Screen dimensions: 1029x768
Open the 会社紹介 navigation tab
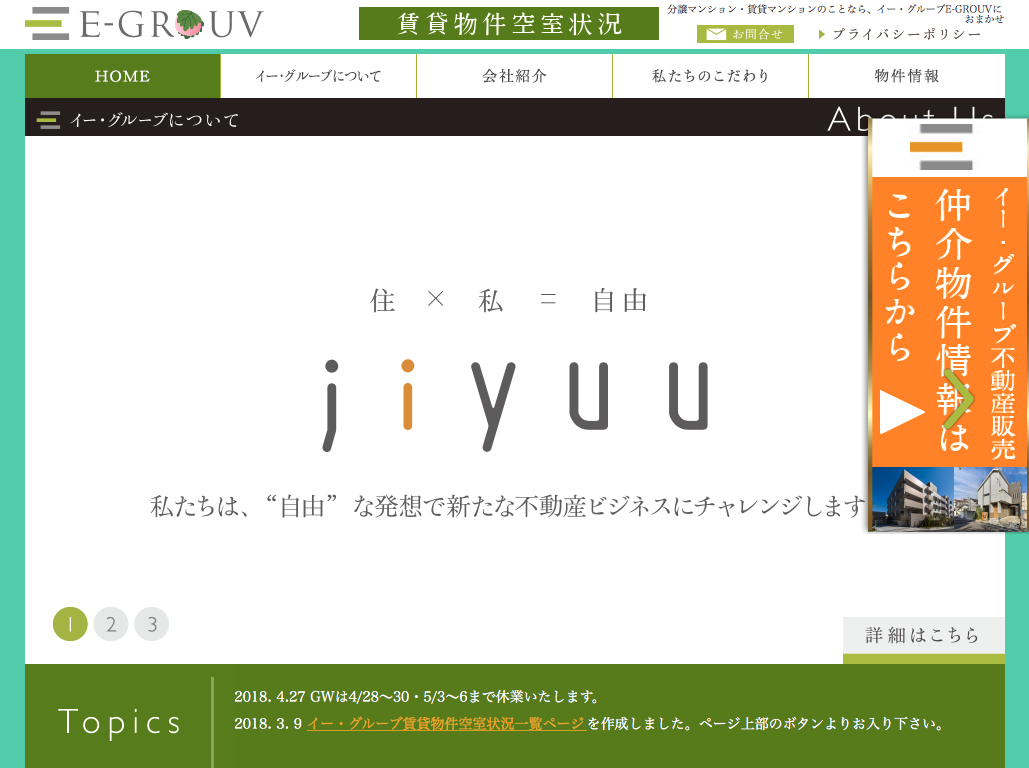click(514, 76)
